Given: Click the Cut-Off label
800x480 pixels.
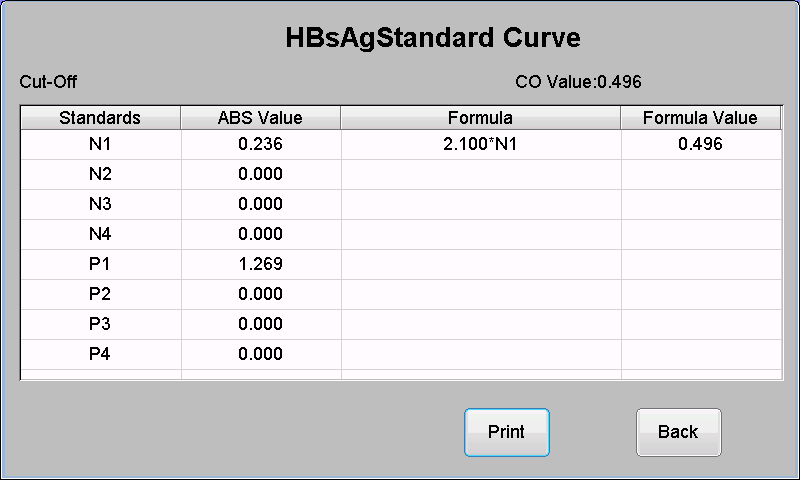Looking at the screenshot, I should pyautogui.click(x=48, y=82).
